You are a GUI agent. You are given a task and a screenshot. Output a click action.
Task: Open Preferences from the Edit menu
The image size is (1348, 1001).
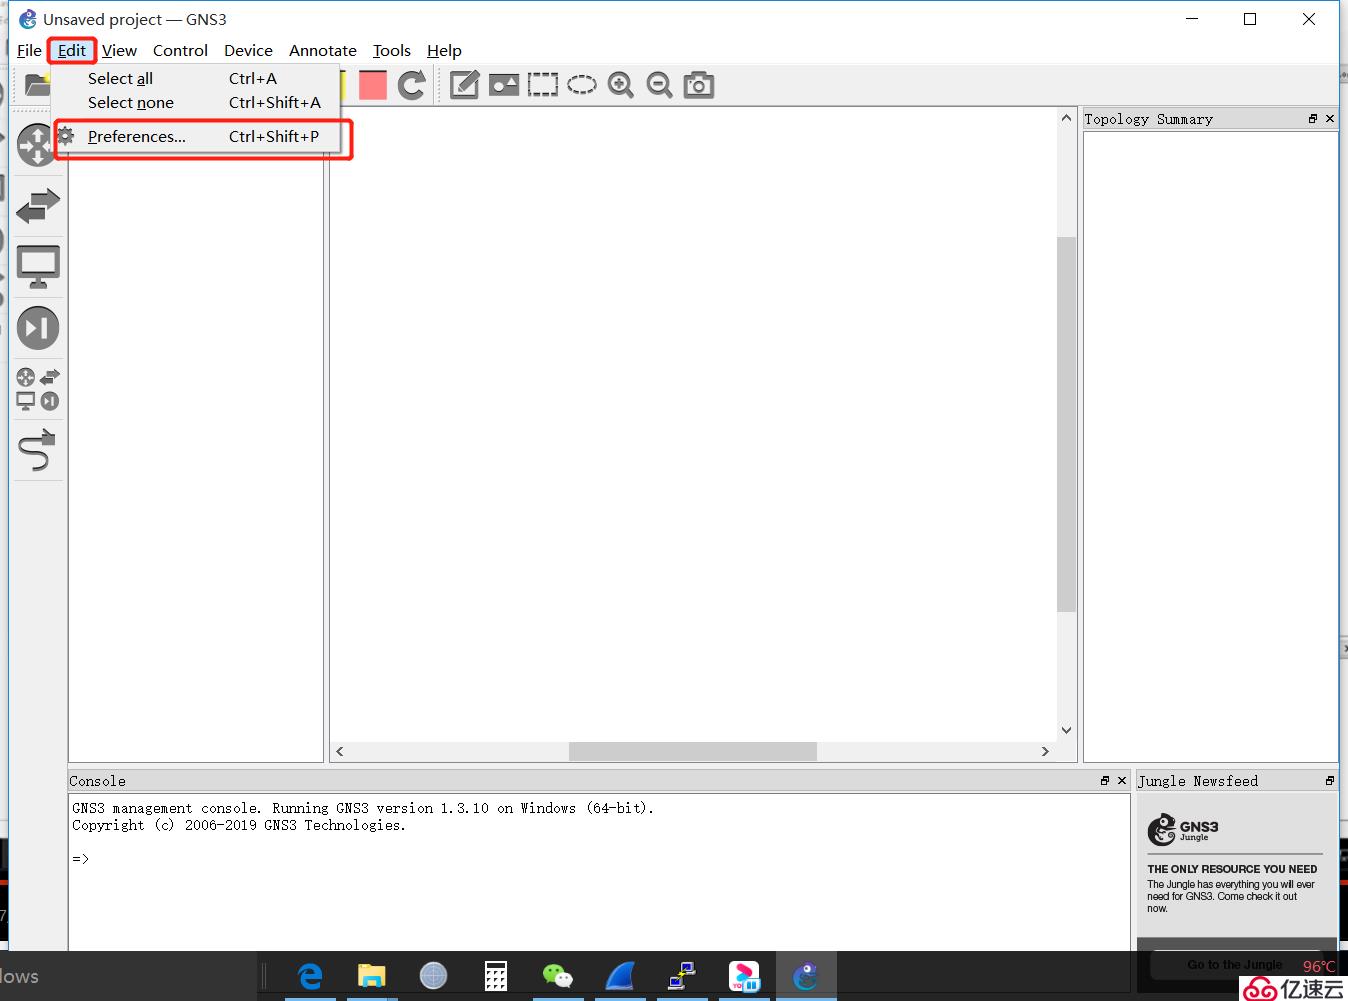click(196, 137)
